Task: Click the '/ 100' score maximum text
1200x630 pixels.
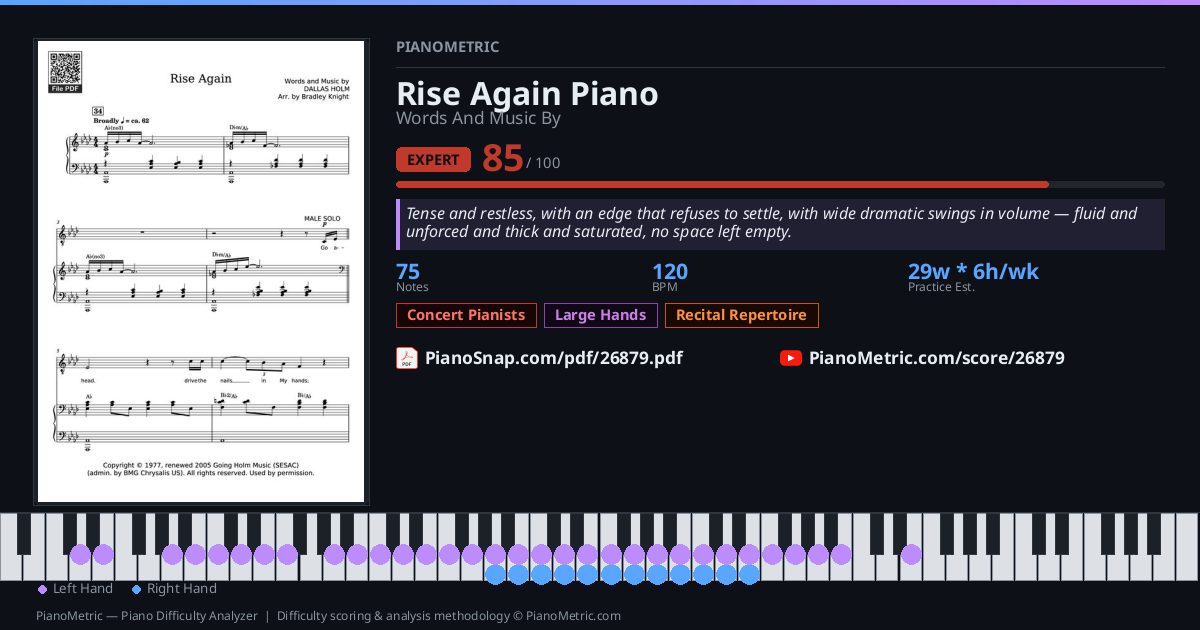Action: (544, 163)
